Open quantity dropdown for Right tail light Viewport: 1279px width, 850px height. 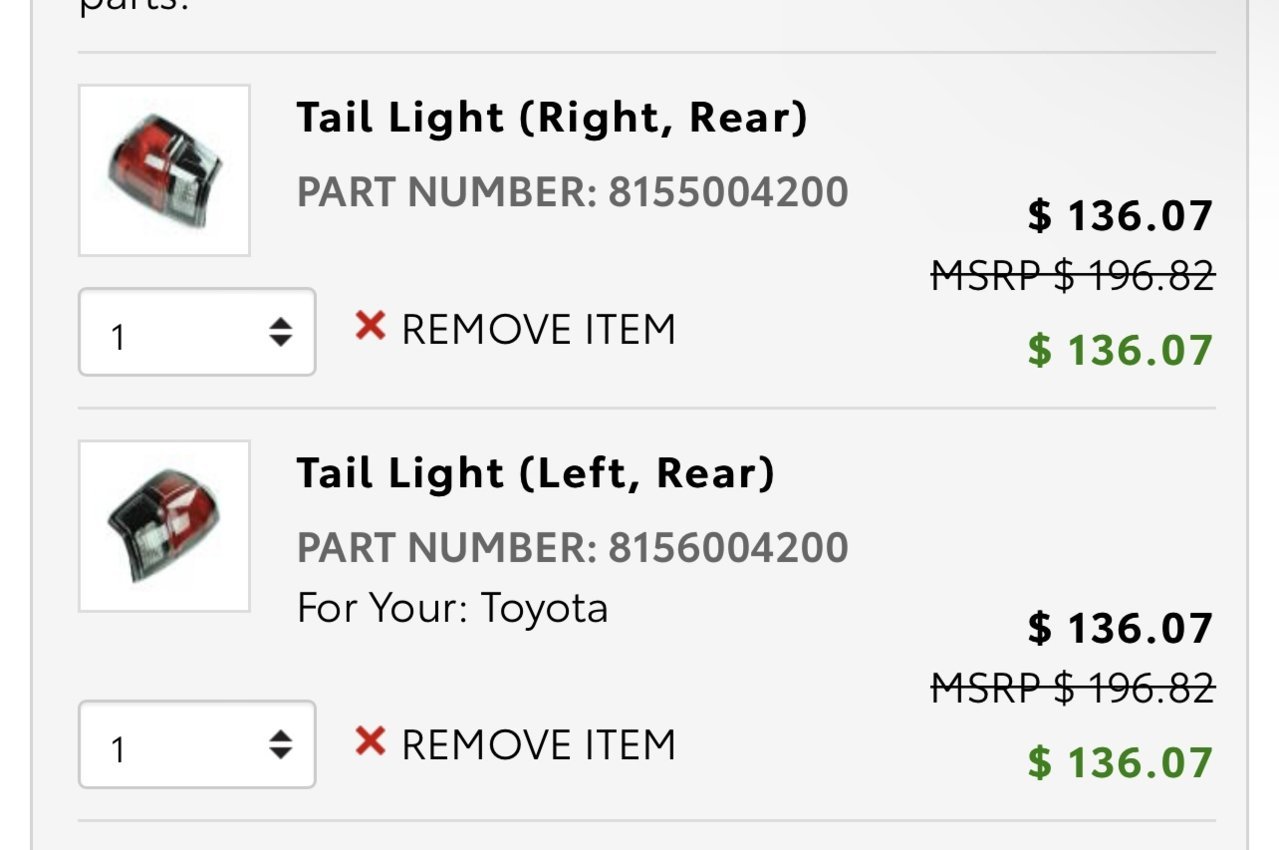click(x=197, y=332)
